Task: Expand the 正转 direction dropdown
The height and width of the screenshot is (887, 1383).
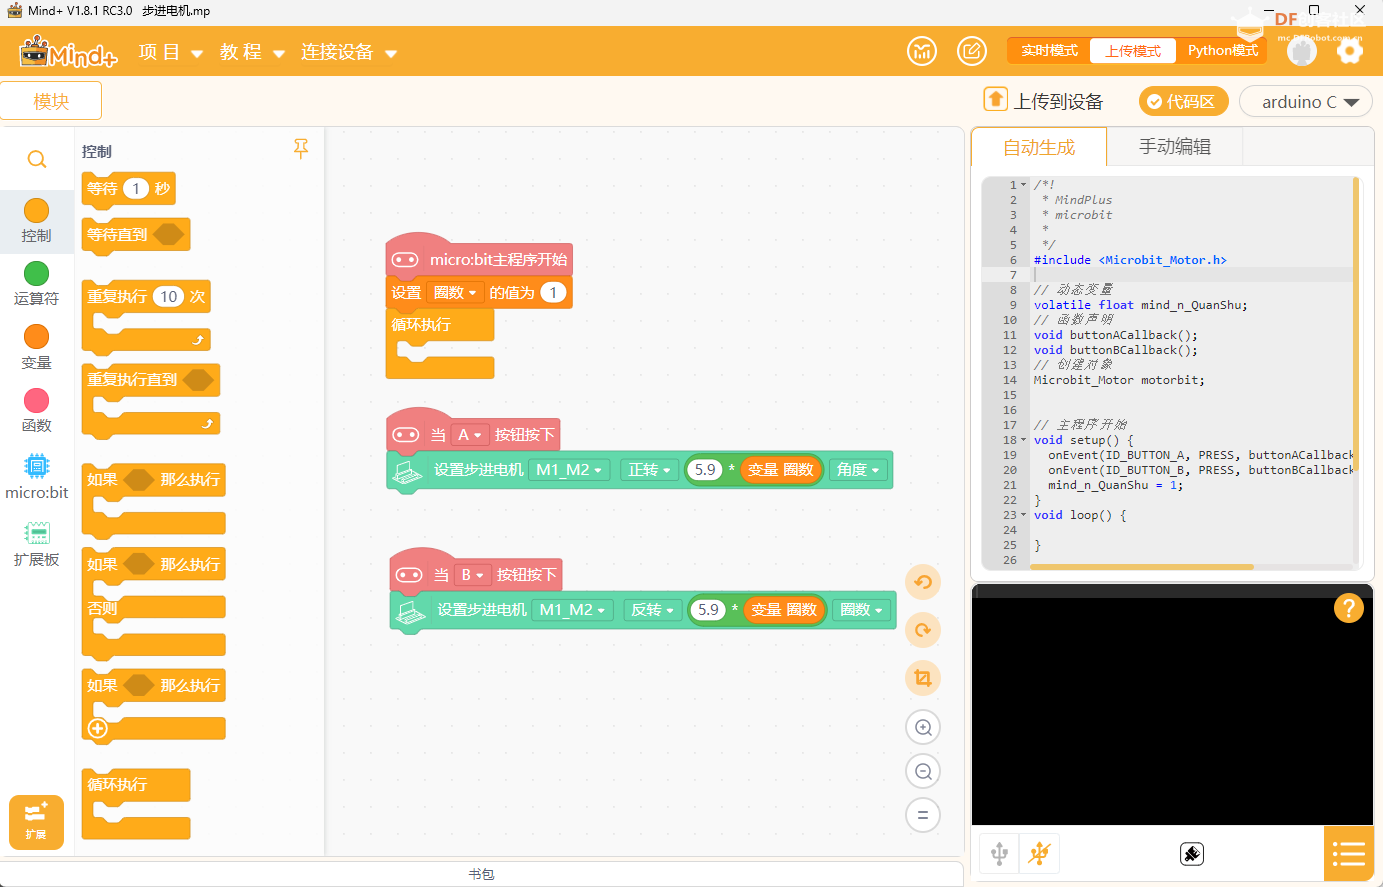Action: point(649,470)
